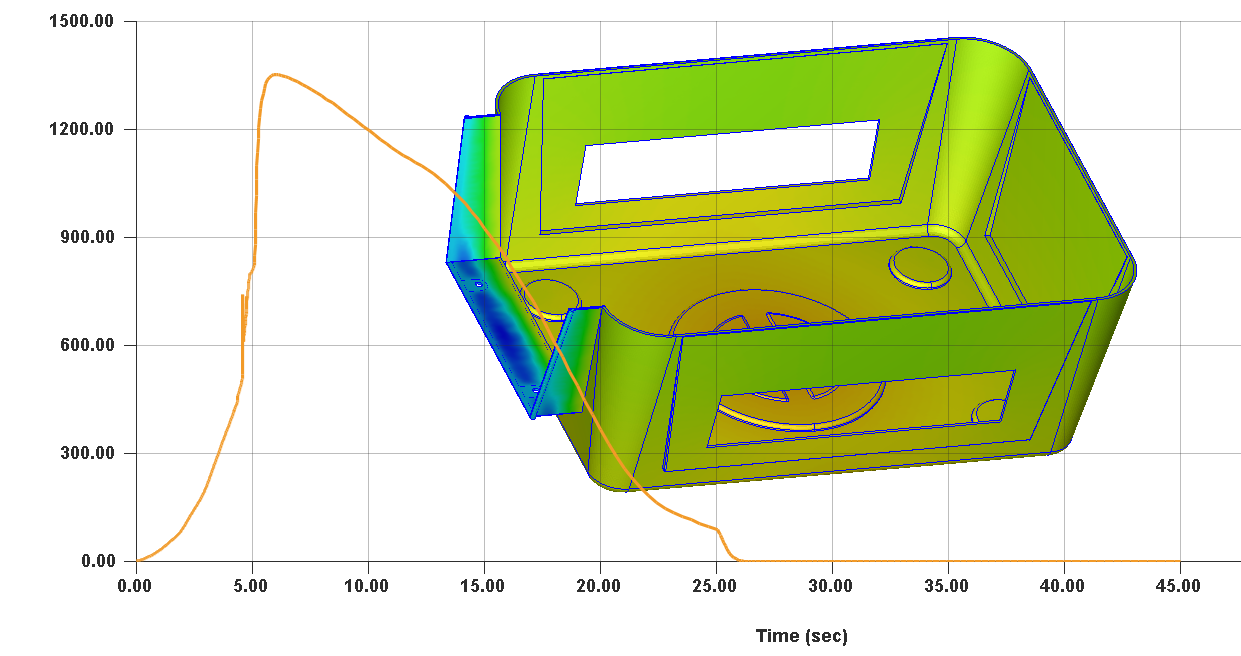Click the Time (sec) axis title
1241x656 pixels.
coord(801,636)
